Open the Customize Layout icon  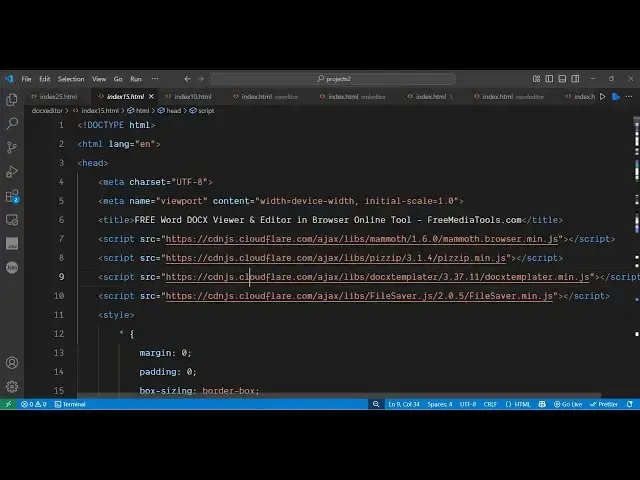tap(536, 79)
